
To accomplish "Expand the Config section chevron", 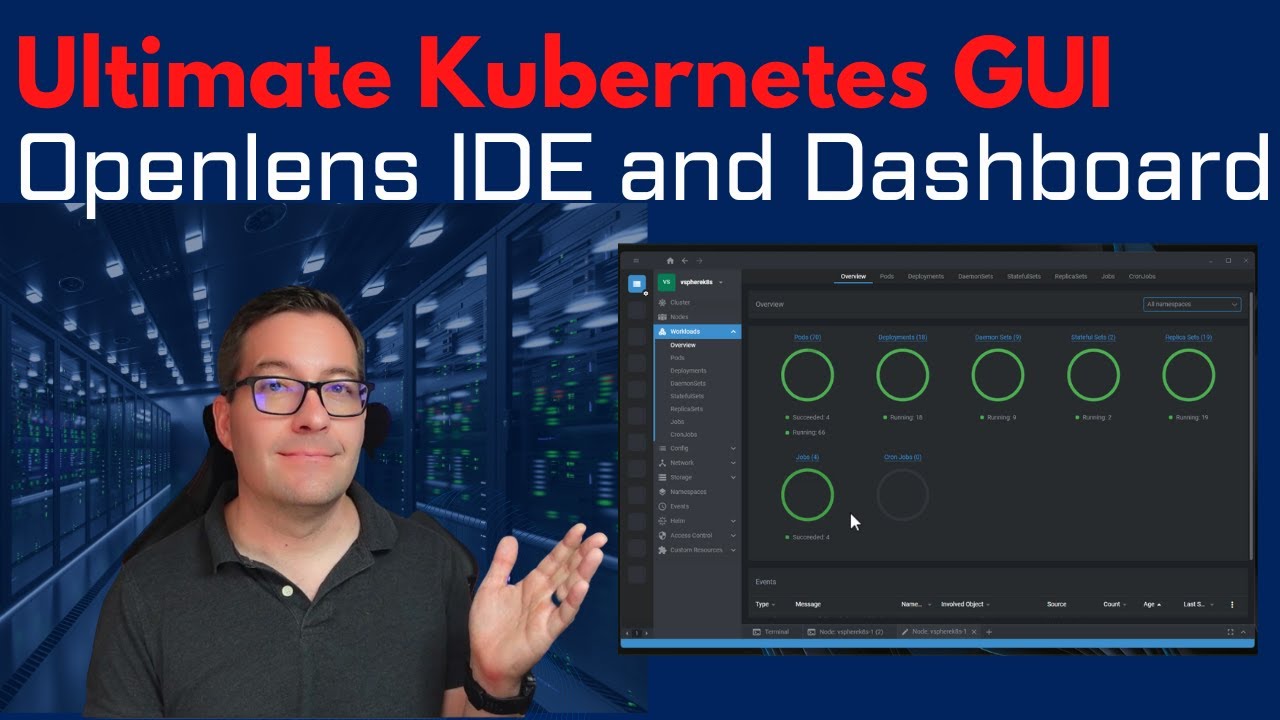I will [733, 448].
